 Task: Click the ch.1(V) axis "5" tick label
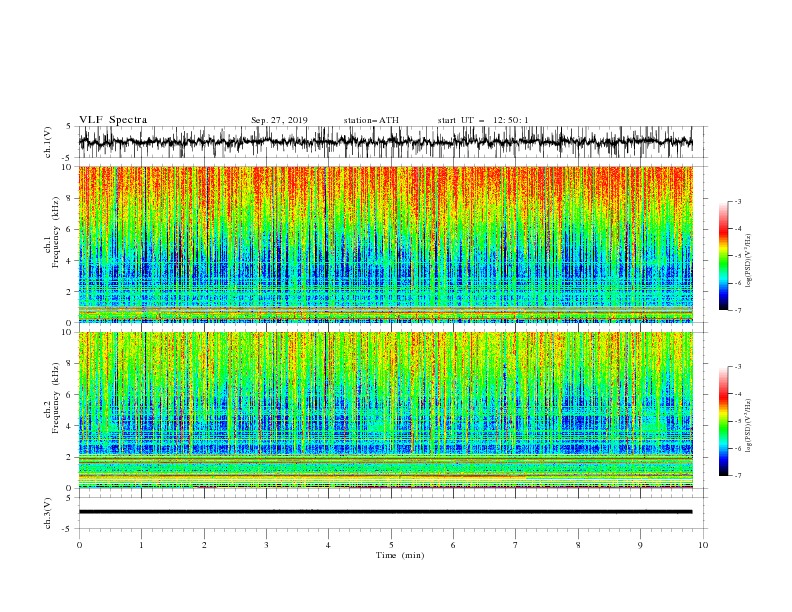click(x=70, y=127)
